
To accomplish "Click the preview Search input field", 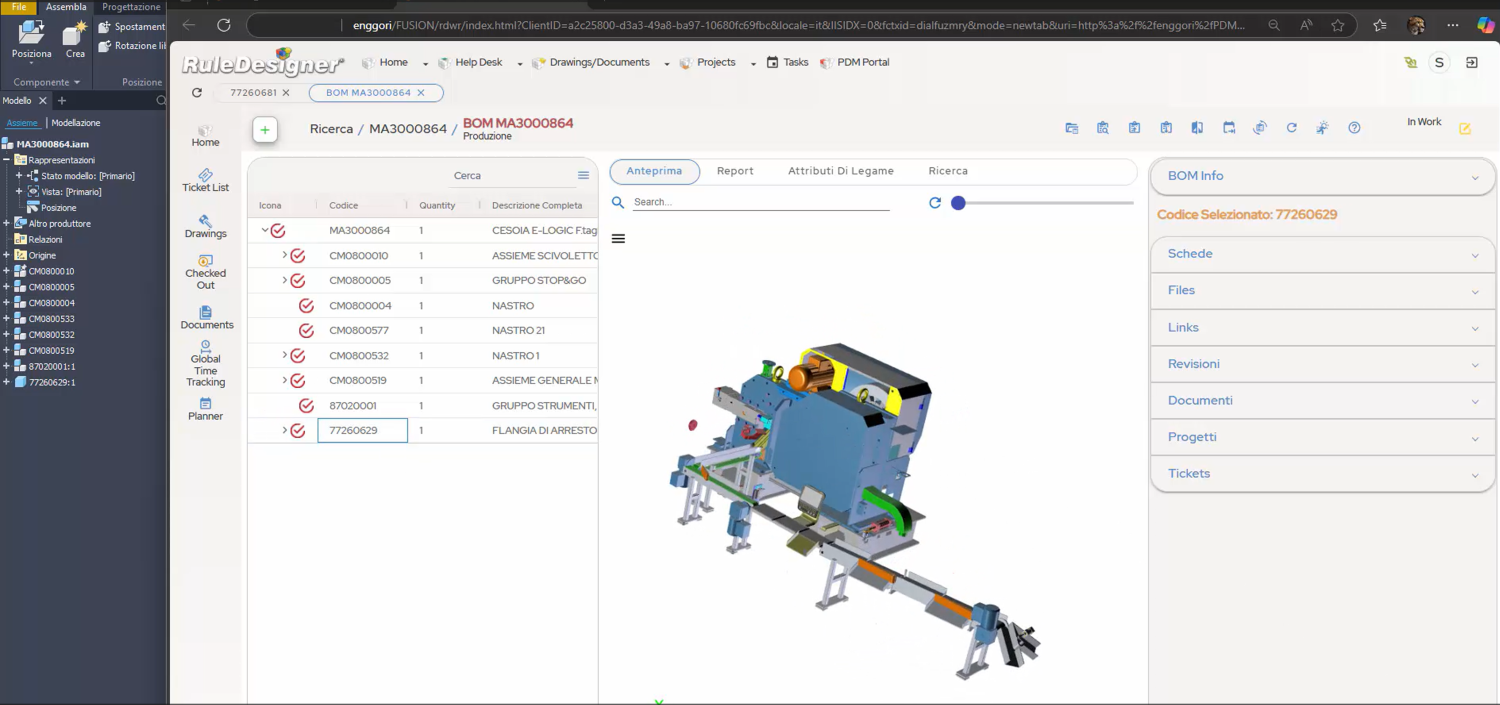I will pyautogui.click(x=760, y=202).
